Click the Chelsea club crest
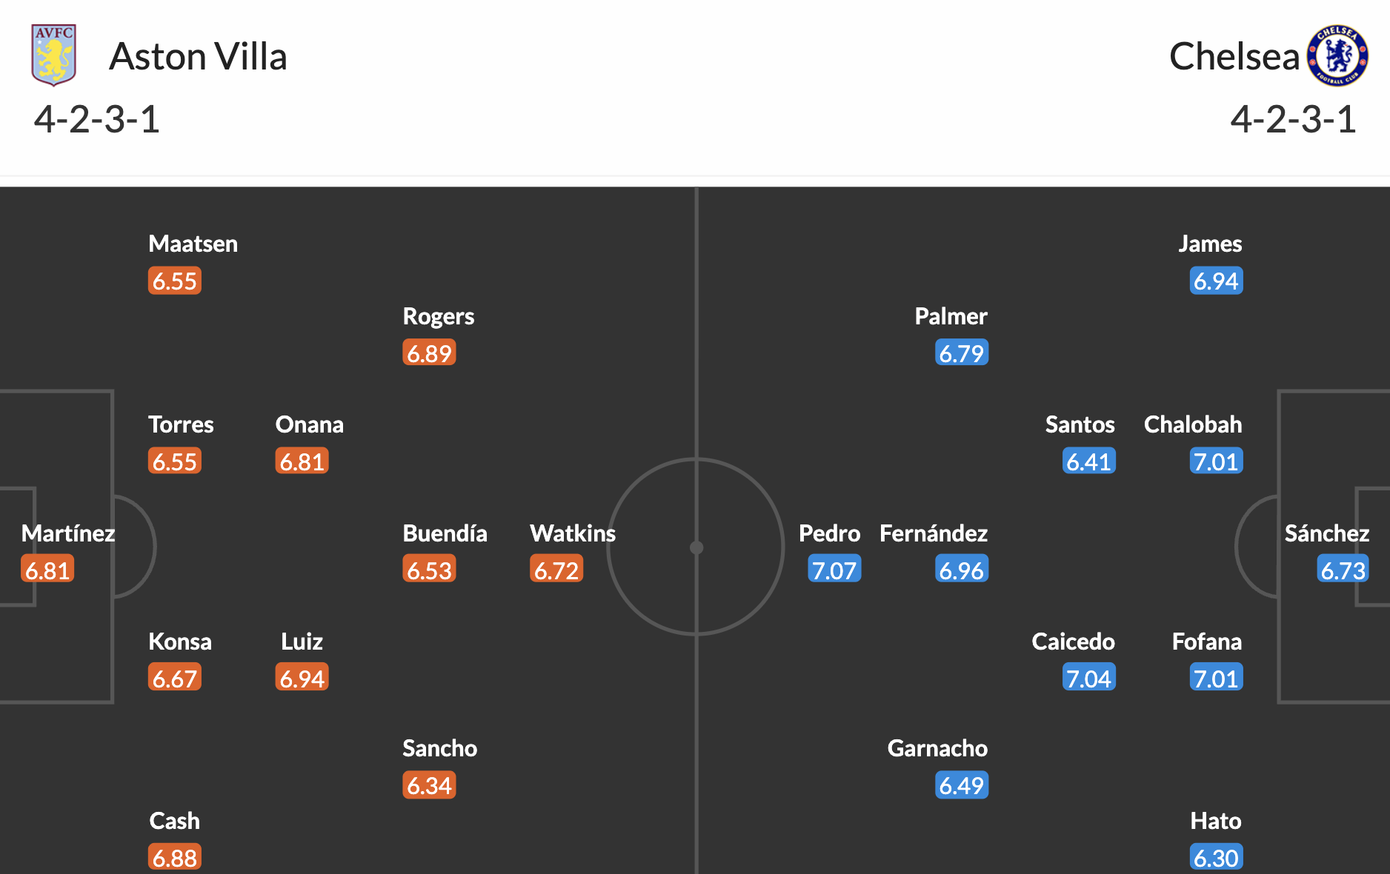The height and width of the screenshot is (874, 1390). click(x=1337, y=56)
